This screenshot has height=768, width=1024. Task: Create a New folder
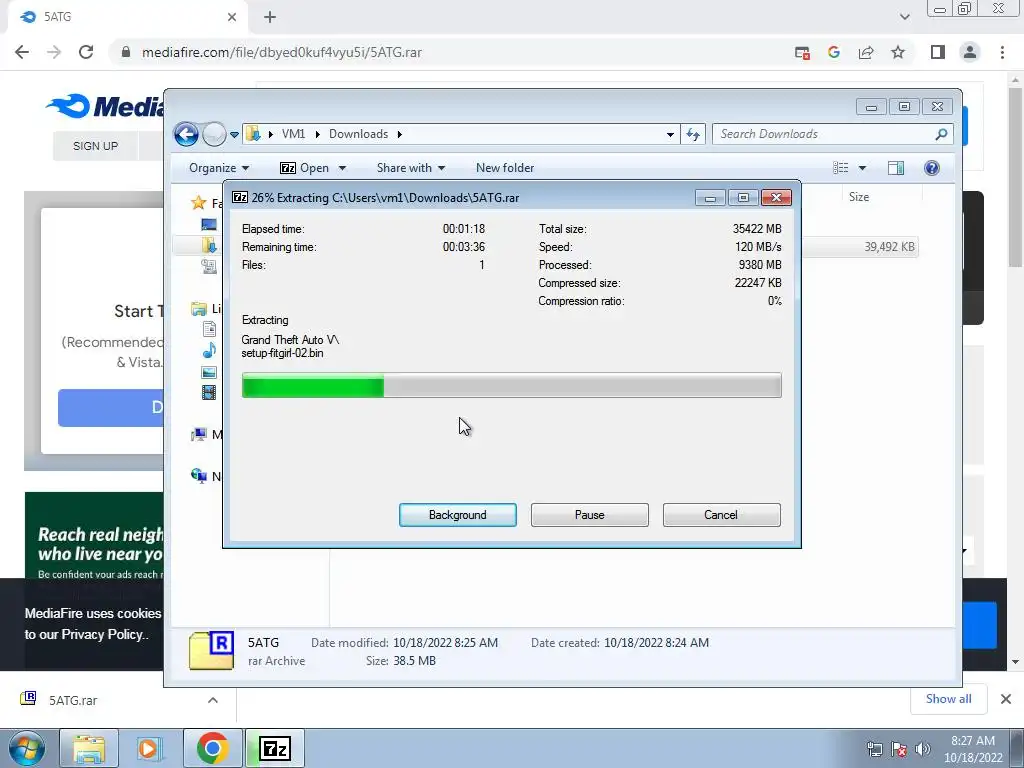505,168
